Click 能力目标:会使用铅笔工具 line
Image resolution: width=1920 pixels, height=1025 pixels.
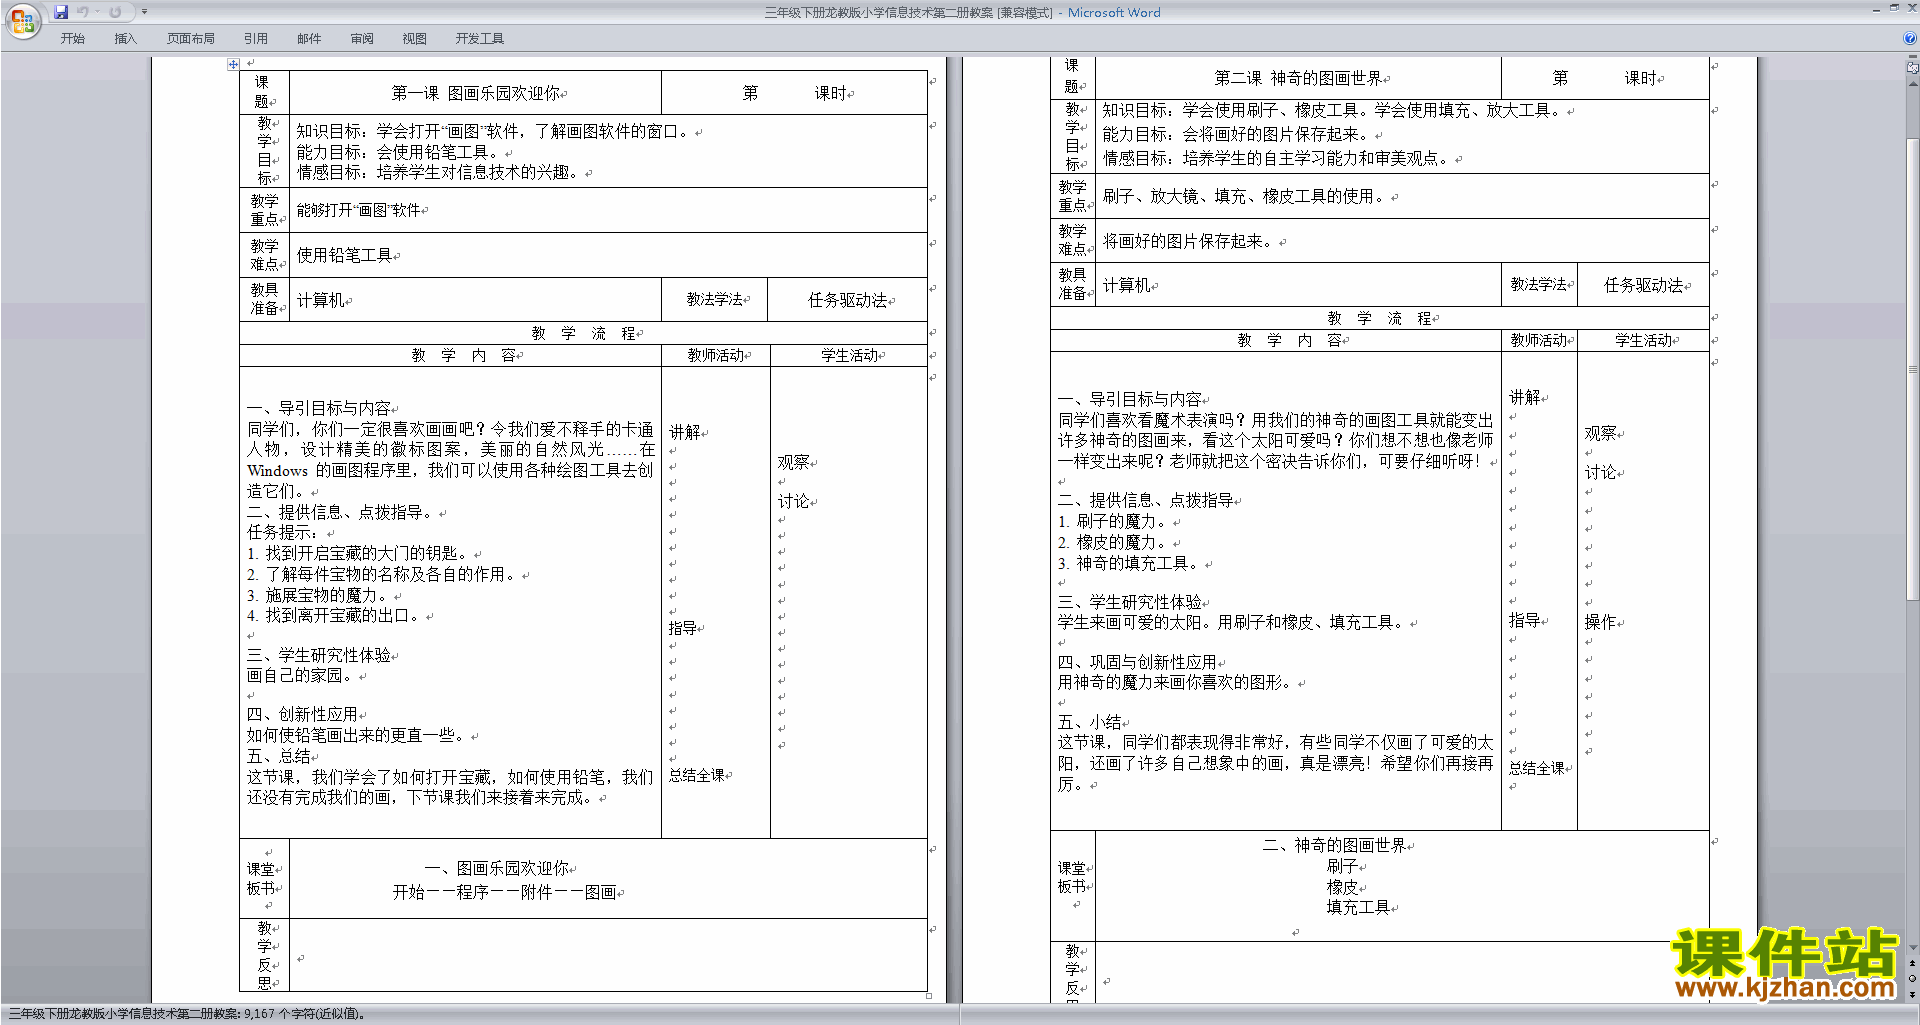[x=399, y=152]
